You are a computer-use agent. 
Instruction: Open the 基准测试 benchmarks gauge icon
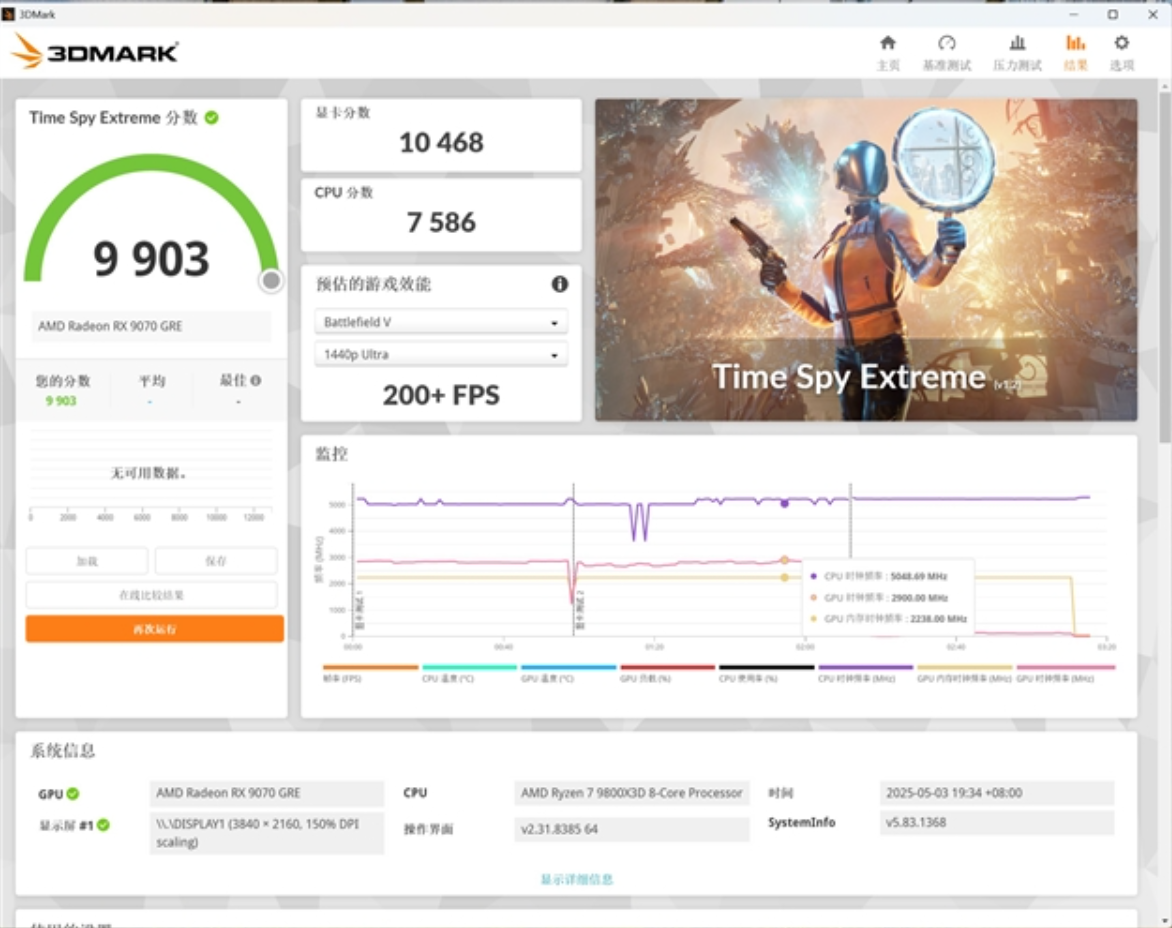946,43
